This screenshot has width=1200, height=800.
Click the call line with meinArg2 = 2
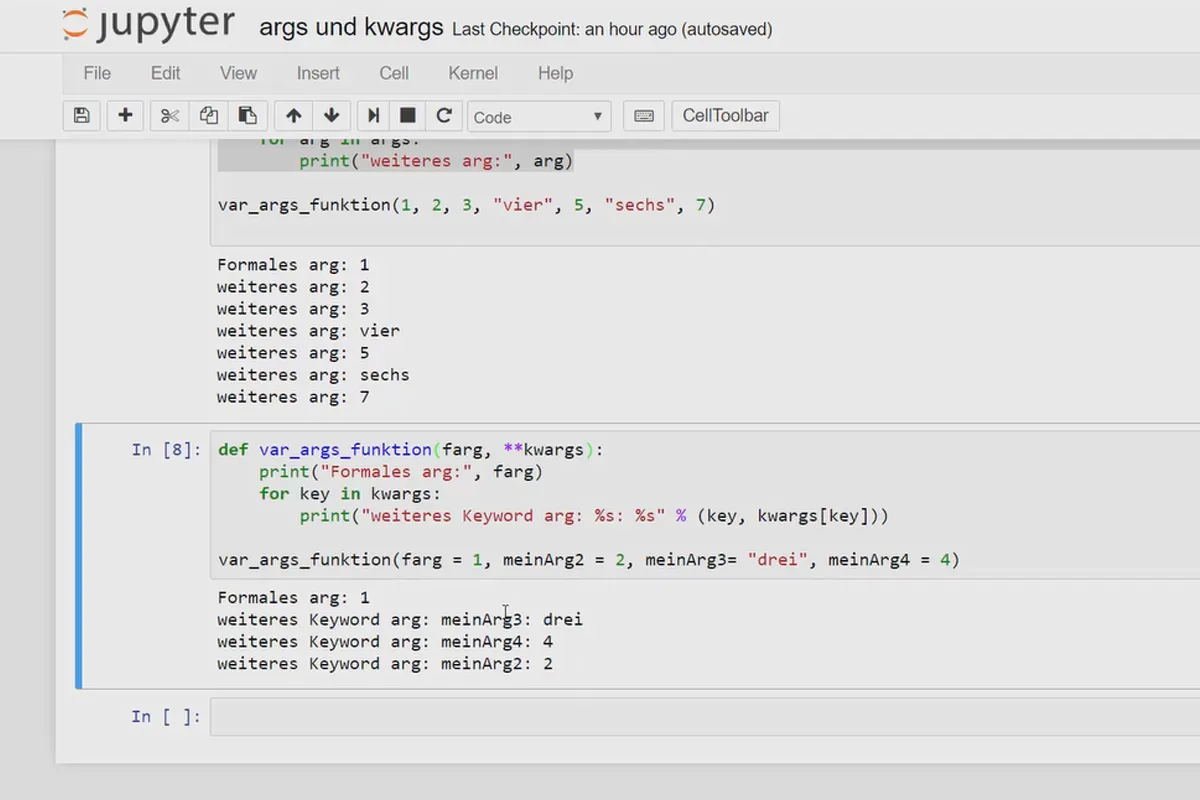click(x=589, y=560)
